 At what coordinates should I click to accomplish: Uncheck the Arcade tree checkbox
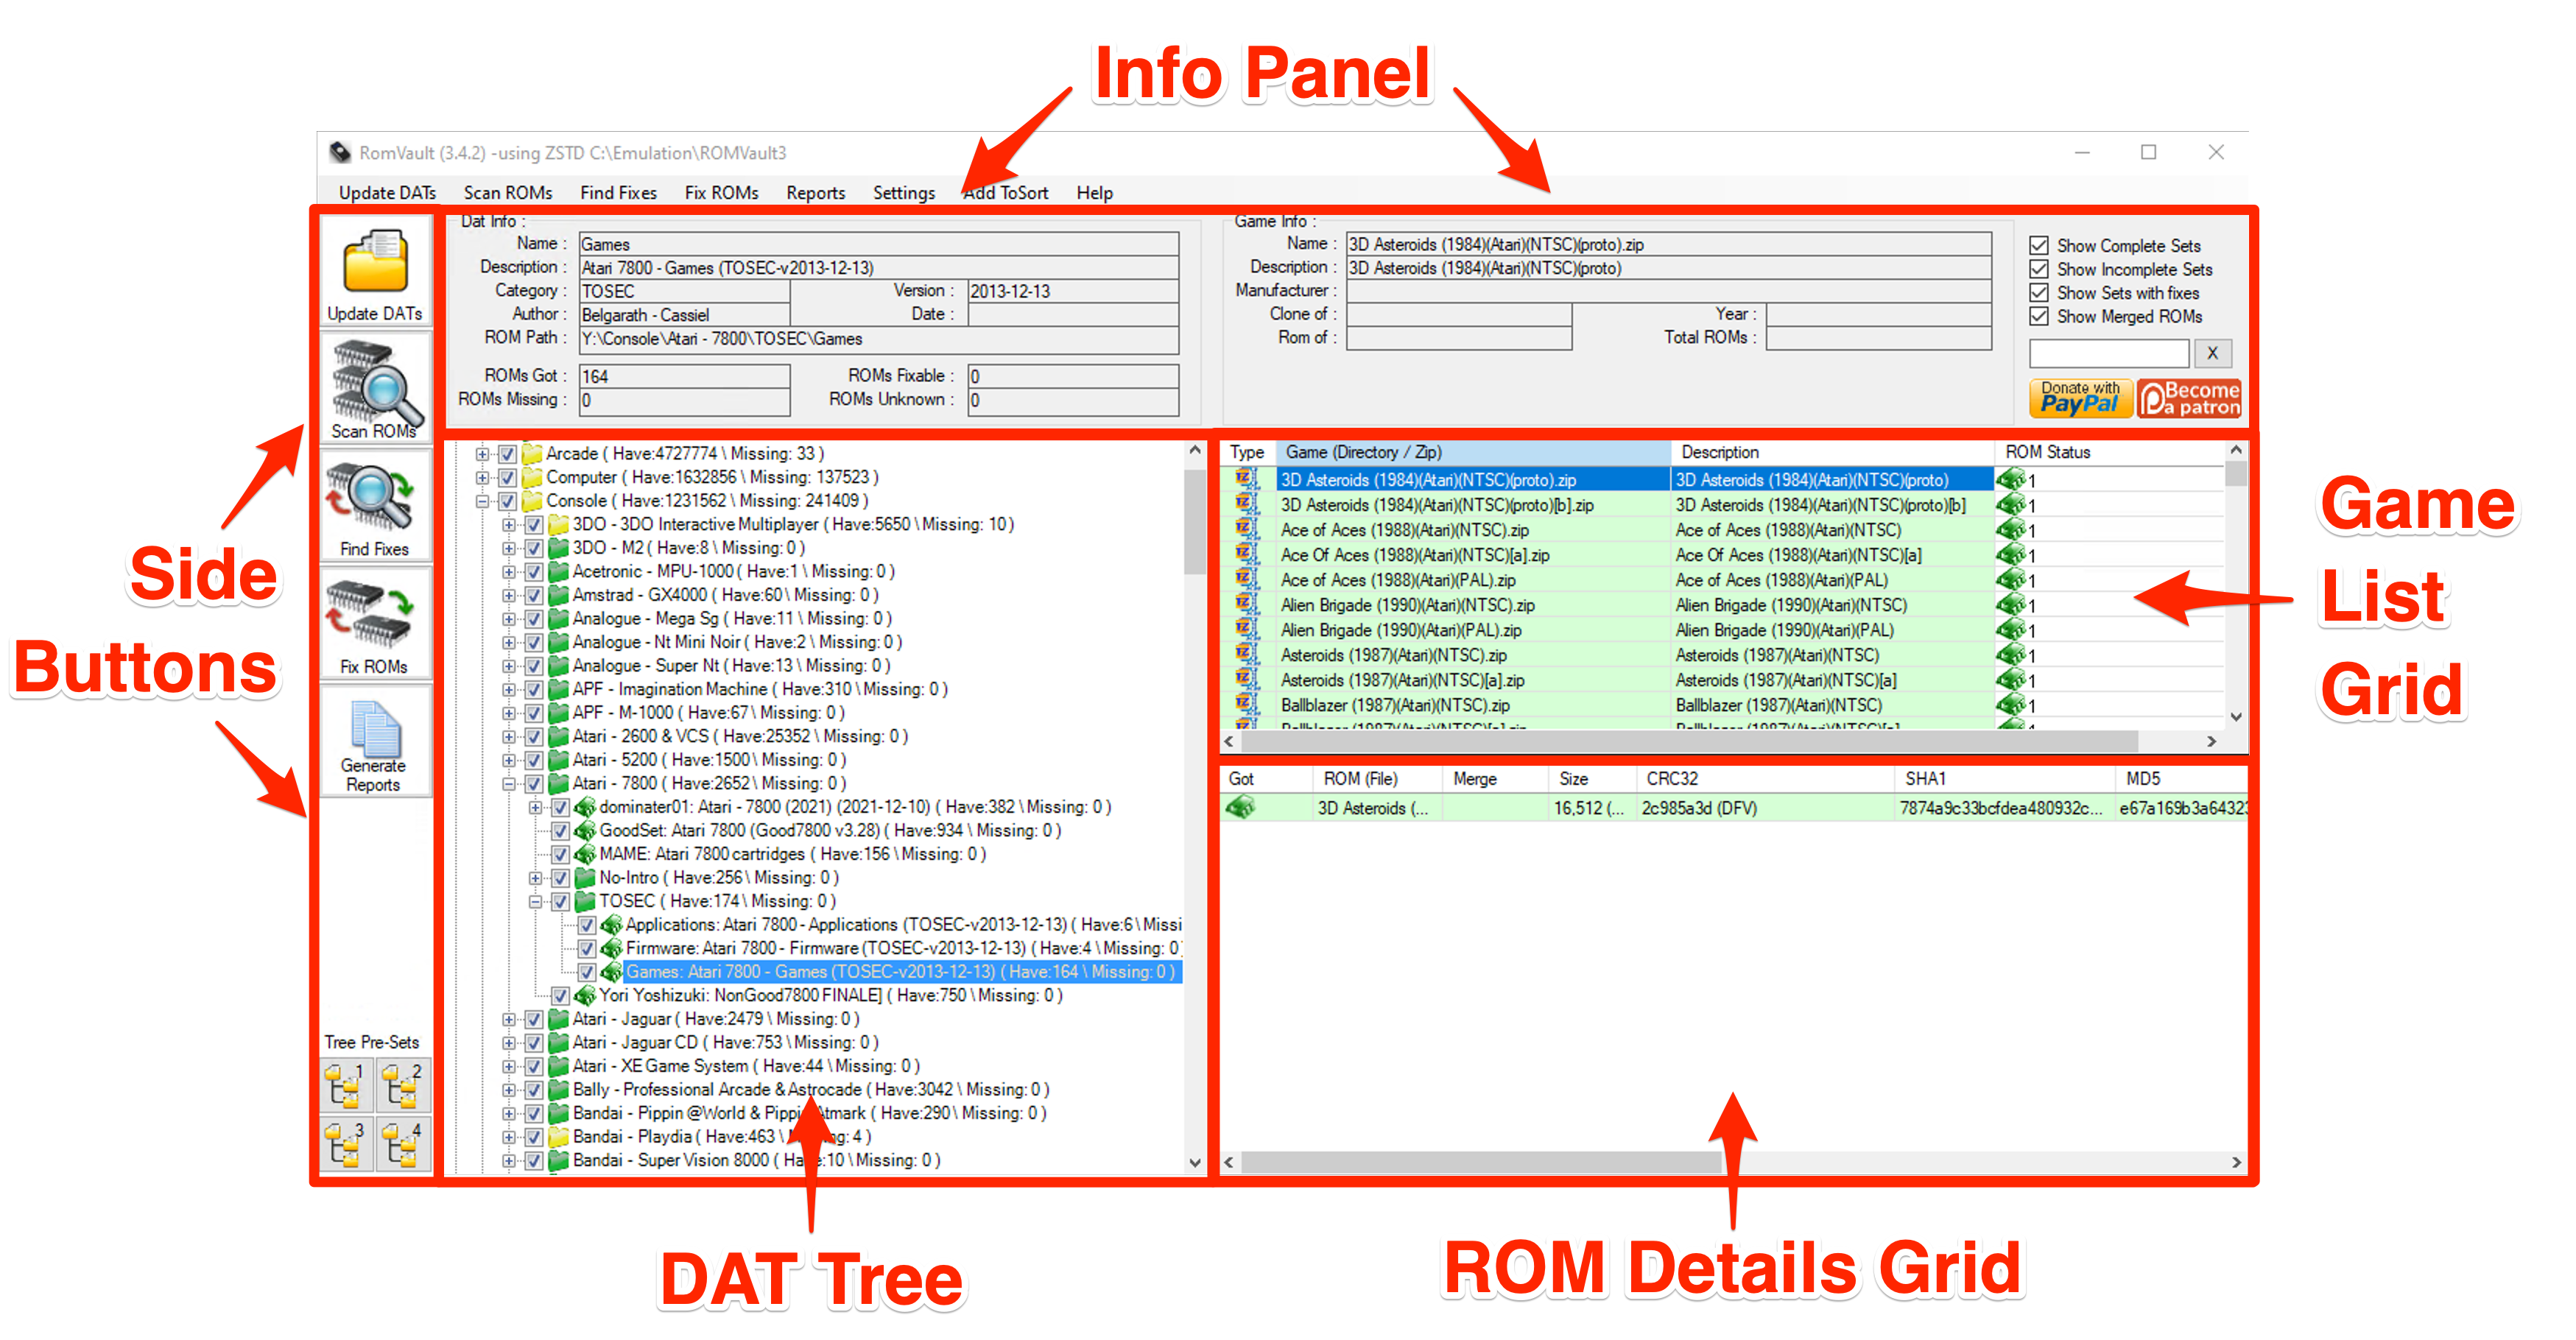(508, 454)
